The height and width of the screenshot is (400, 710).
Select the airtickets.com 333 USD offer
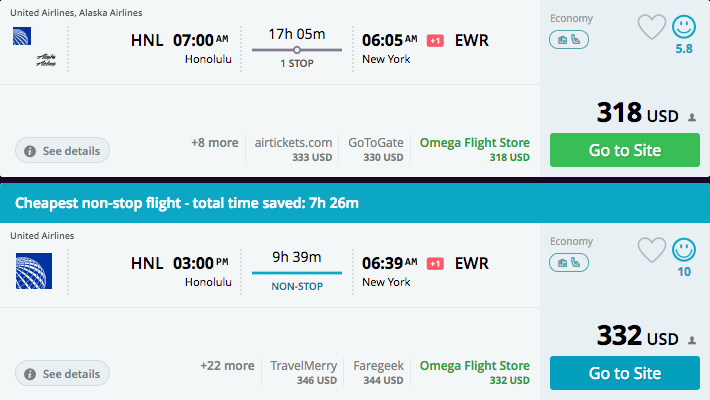[x=293, y=149]
